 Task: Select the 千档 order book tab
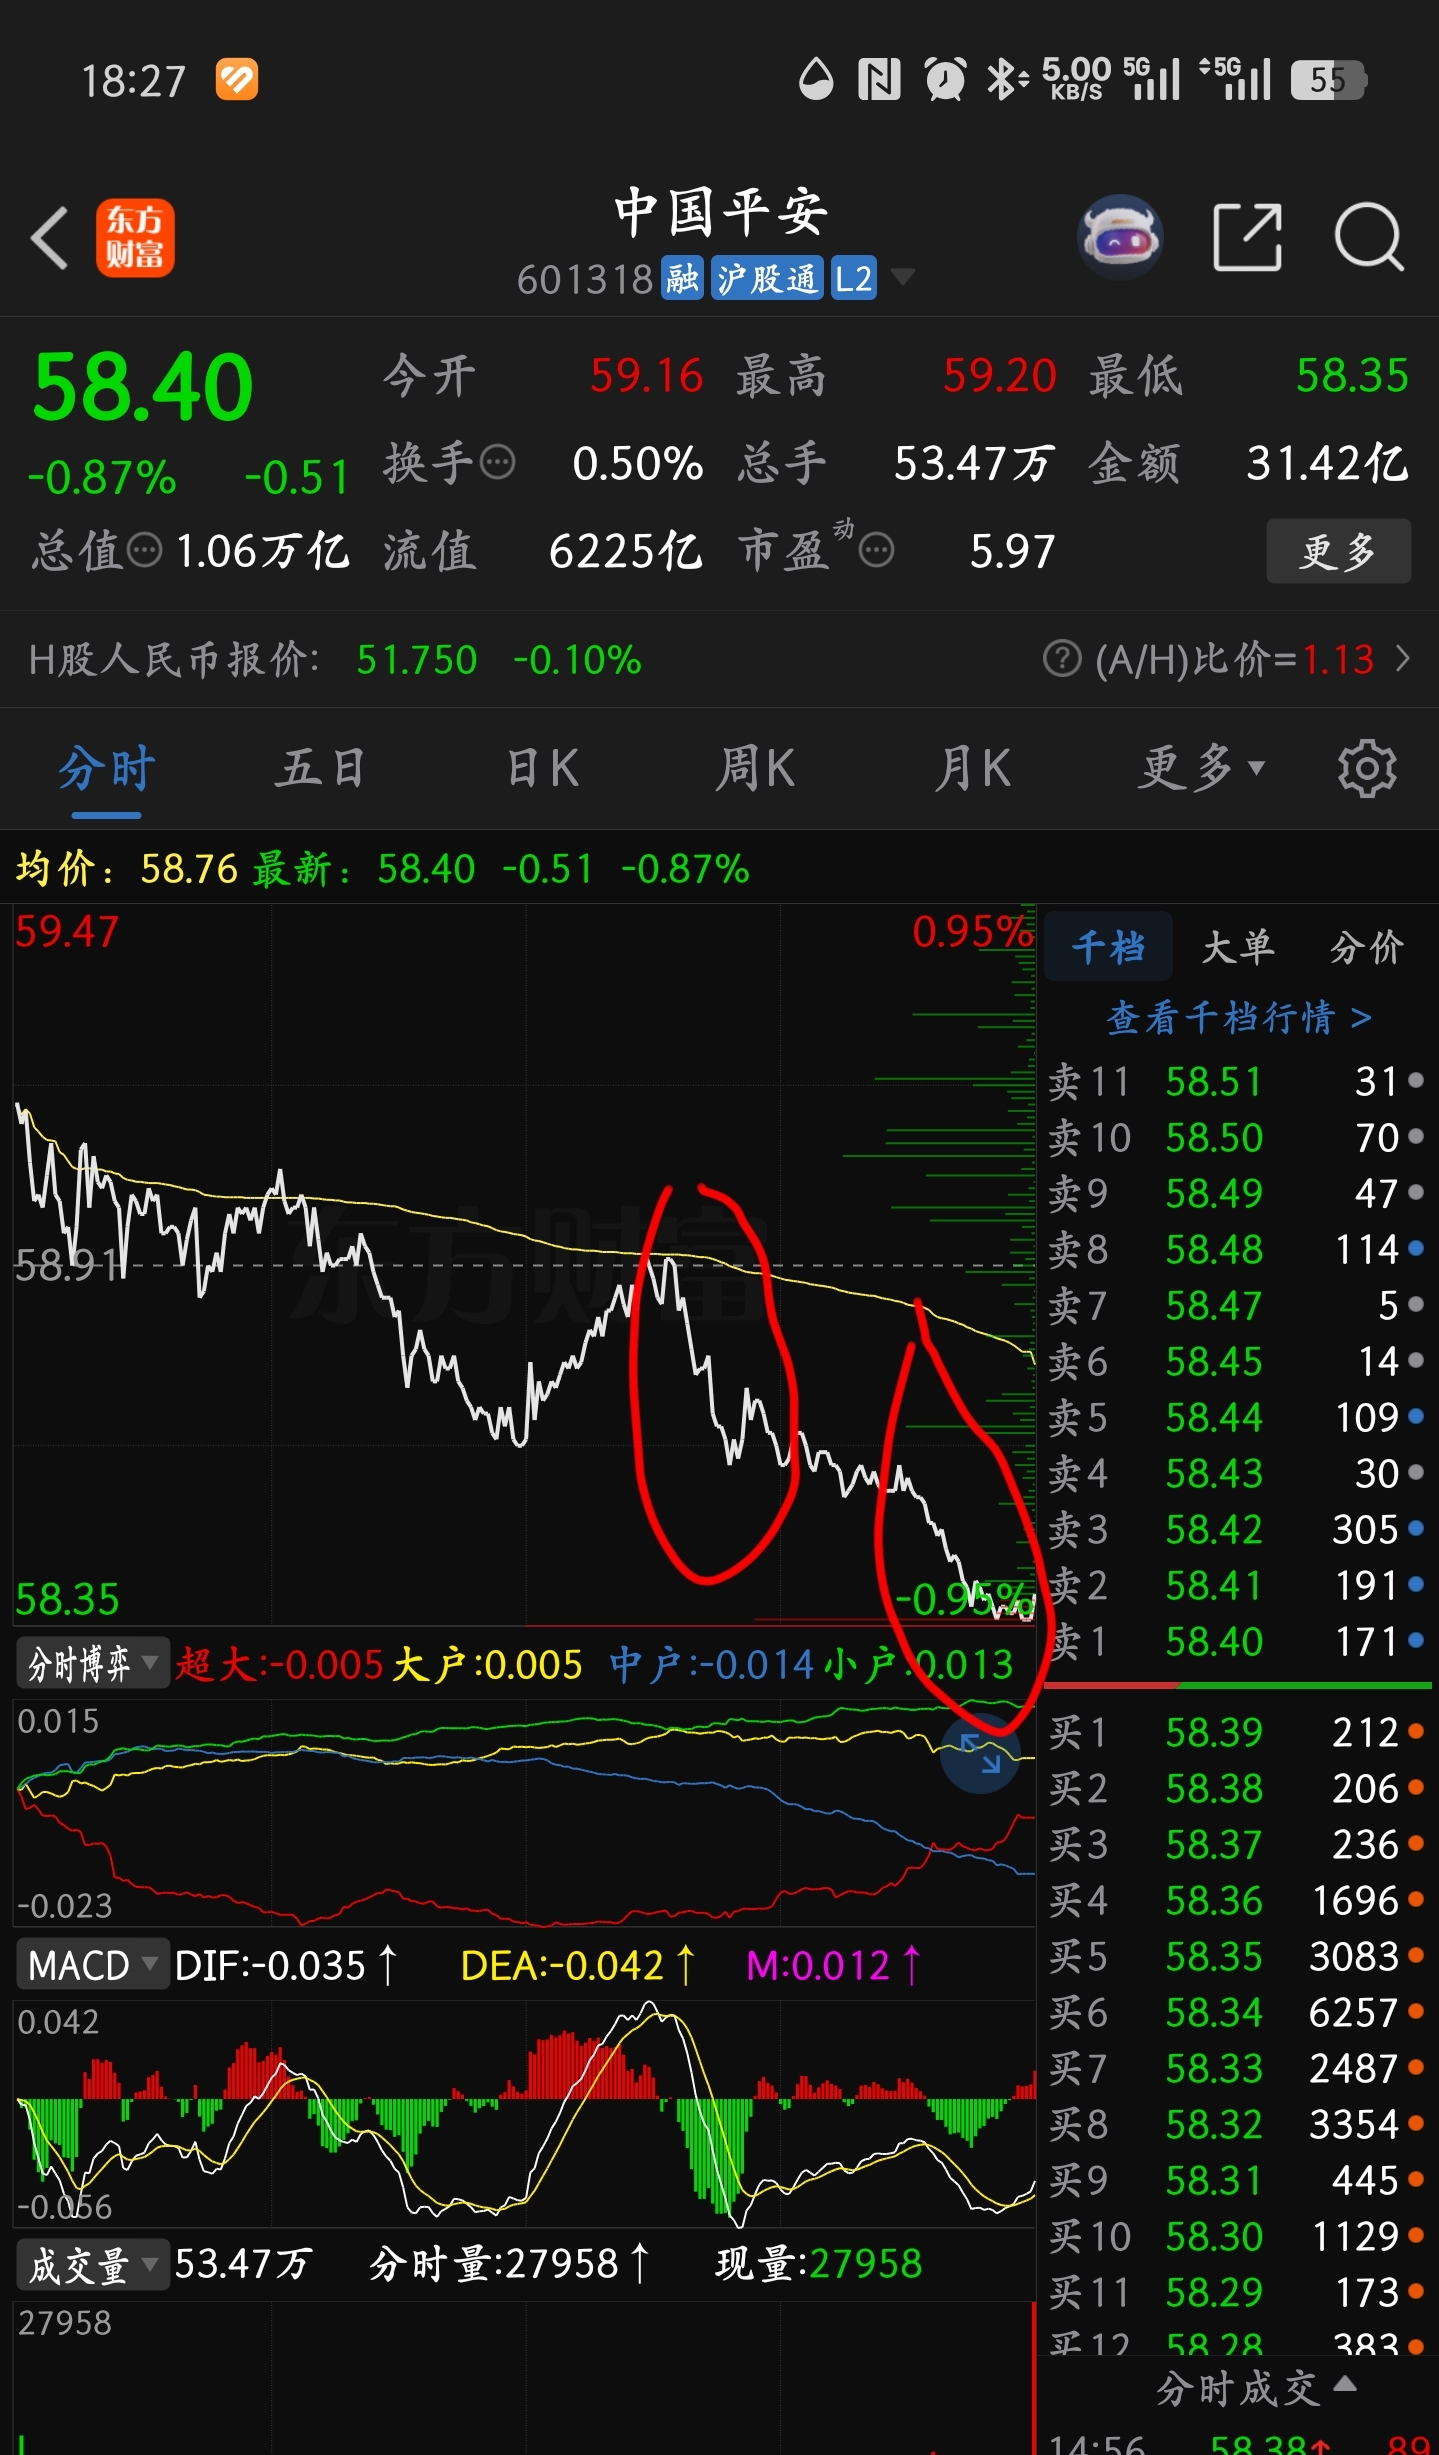[x=1108, y=946]
